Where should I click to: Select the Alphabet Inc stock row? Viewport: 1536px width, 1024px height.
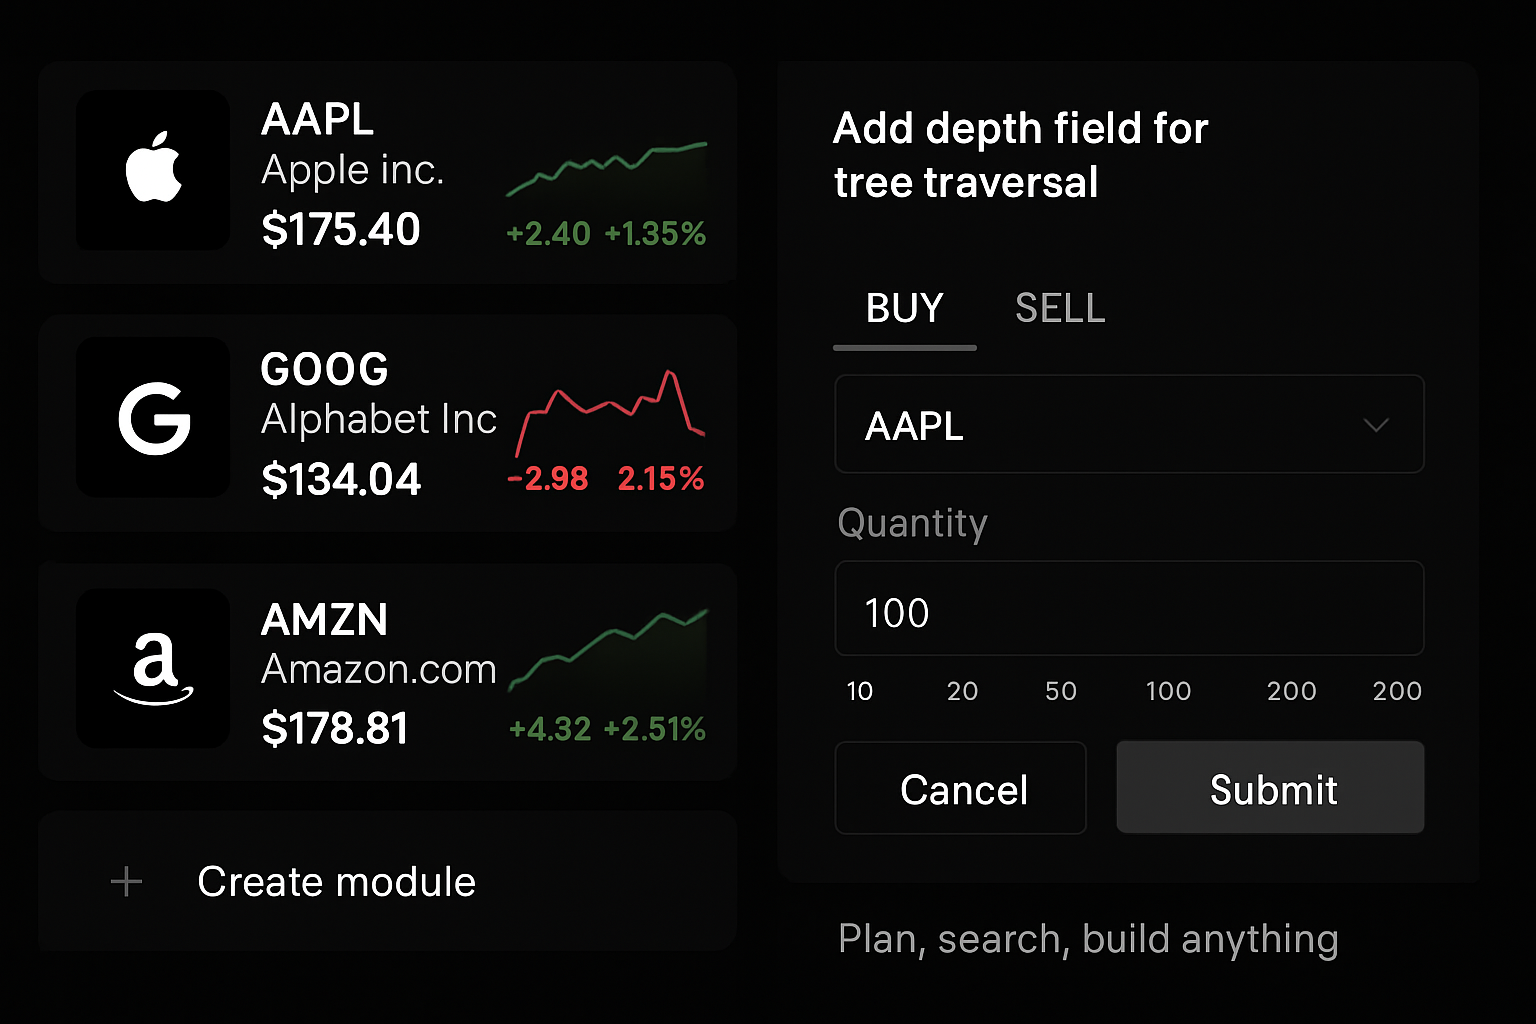[x=387, y=422]
